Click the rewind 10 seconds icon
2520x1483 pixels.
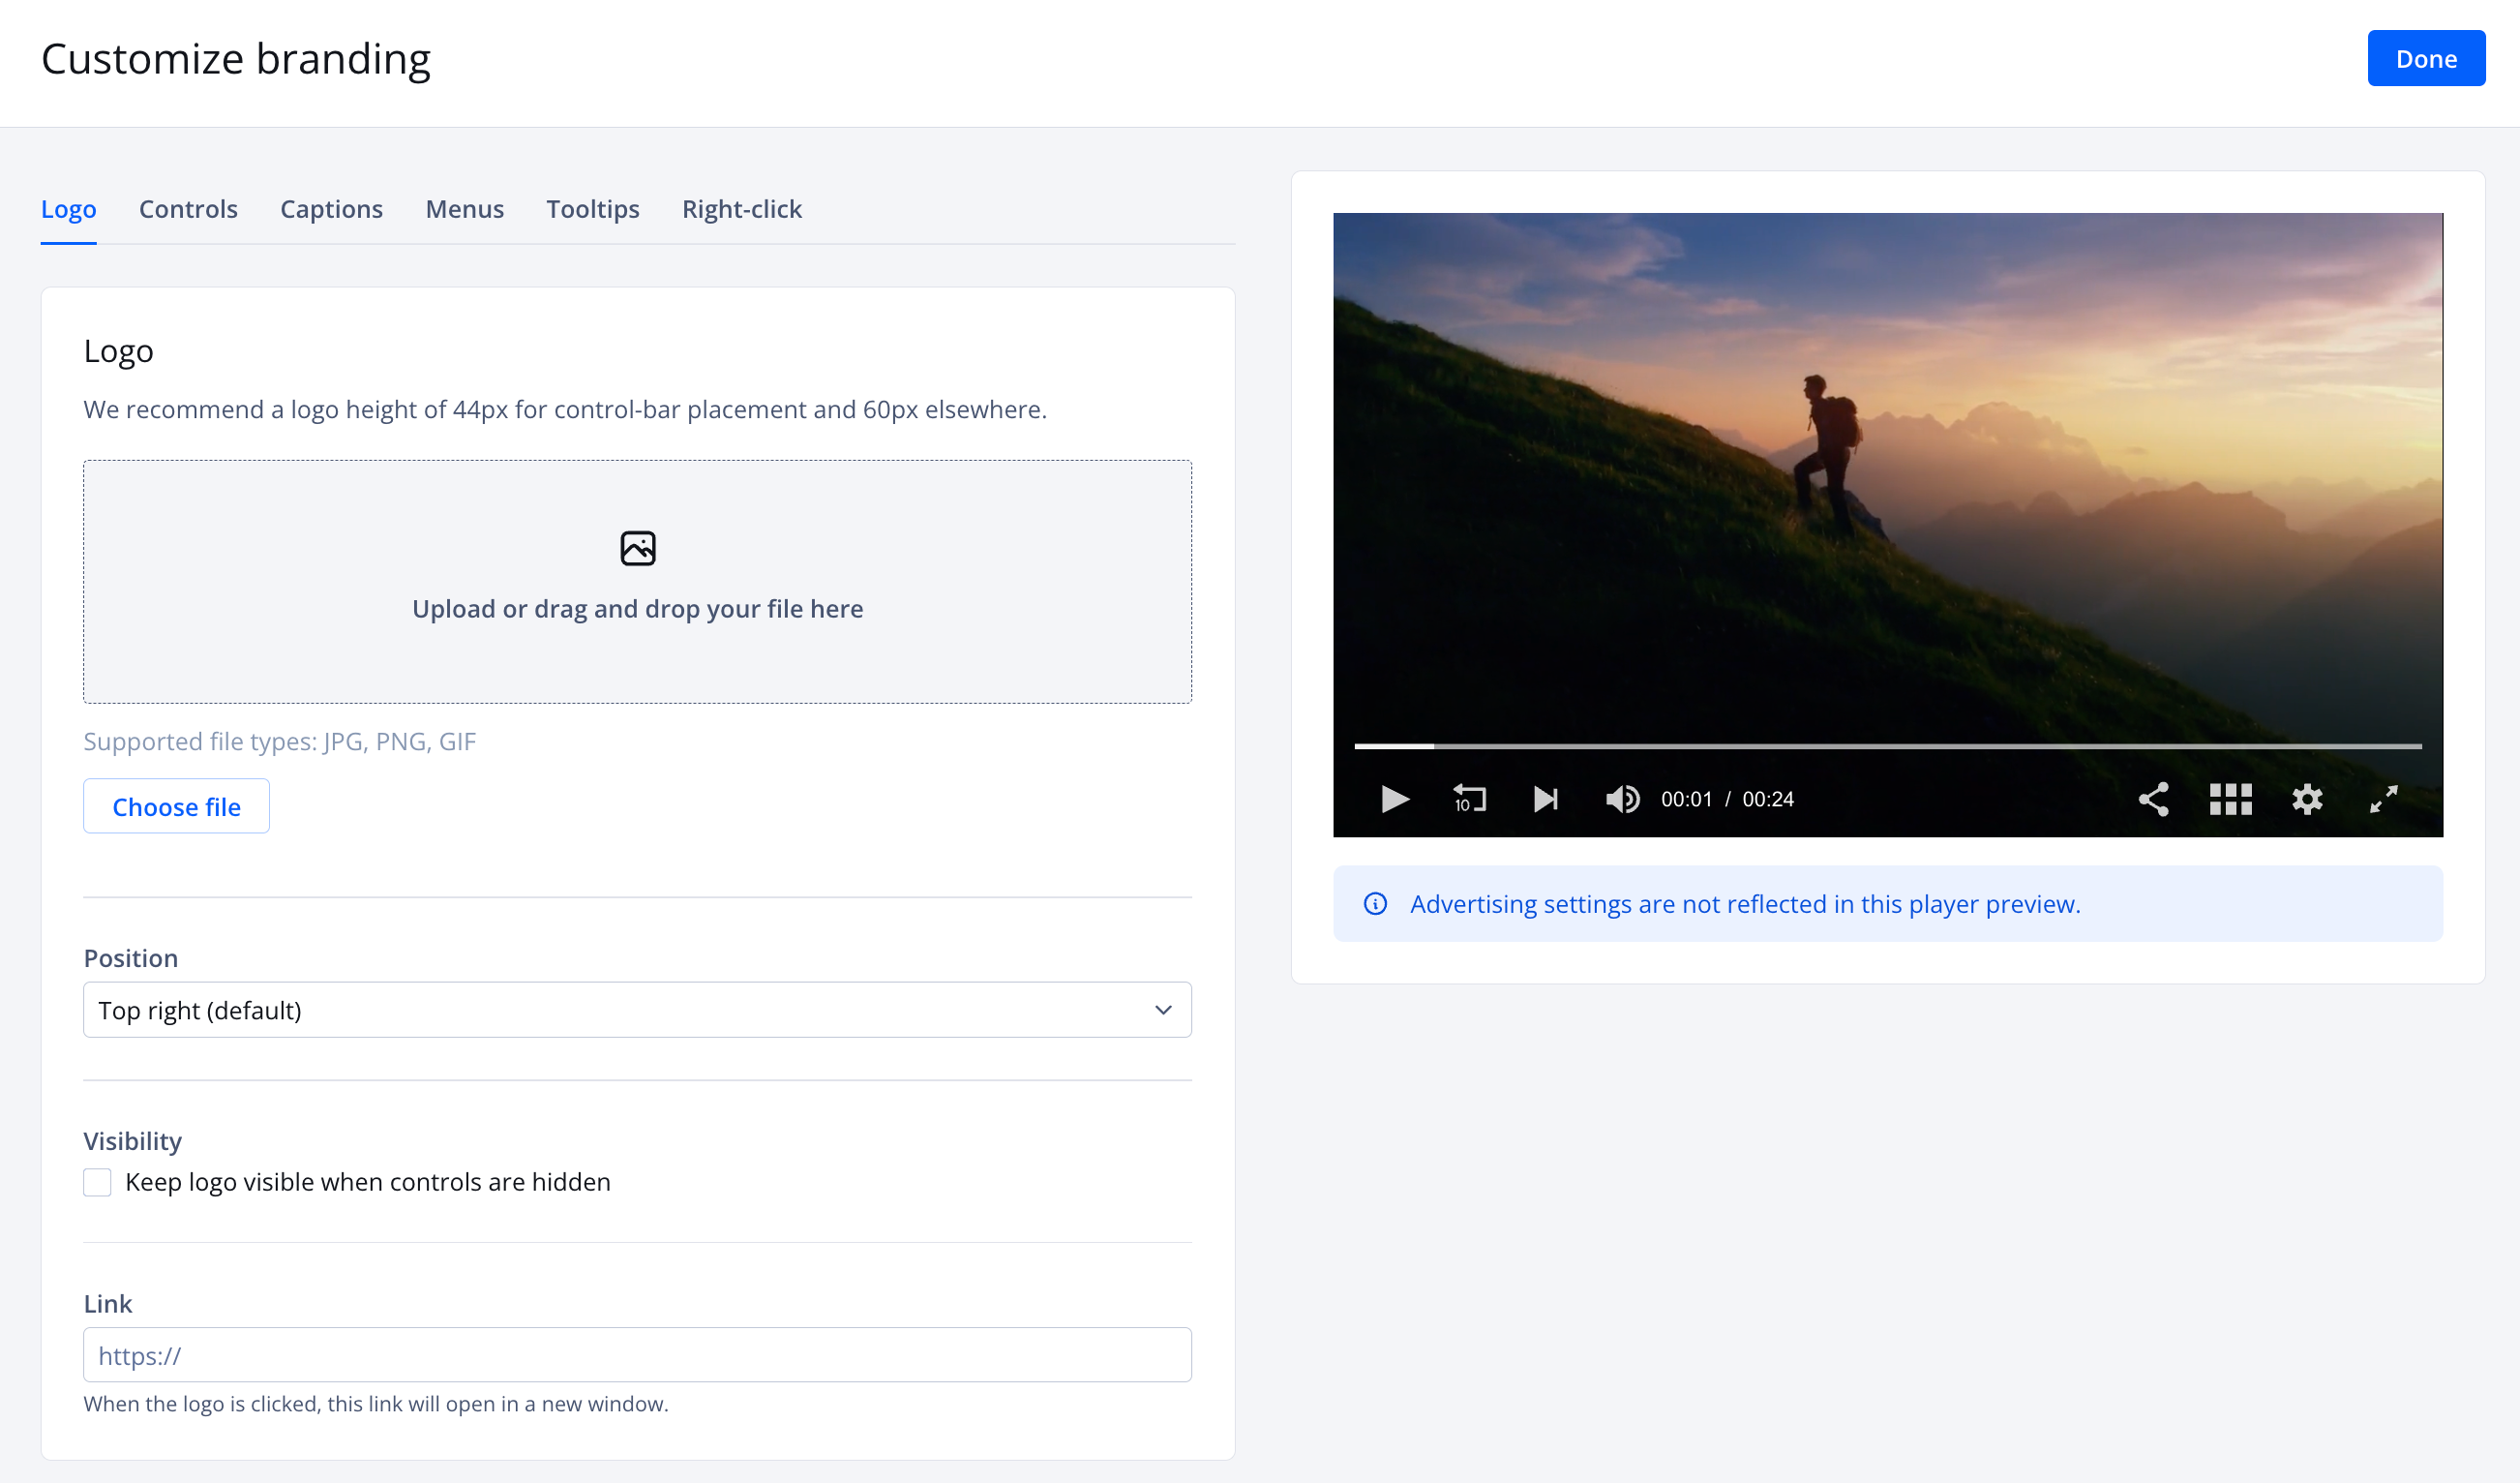pyautogui.click(x=1469, y=799)
